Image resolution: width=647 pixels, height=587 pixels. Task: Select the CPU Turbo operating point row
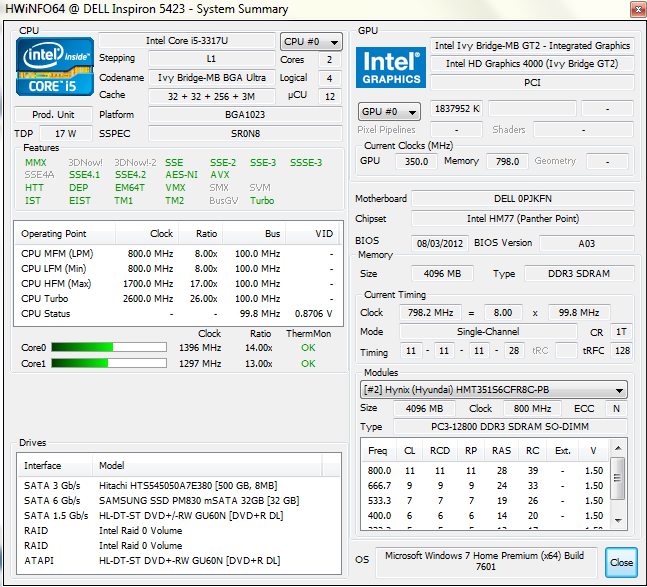pyautogui.click(x=177, y=299)
